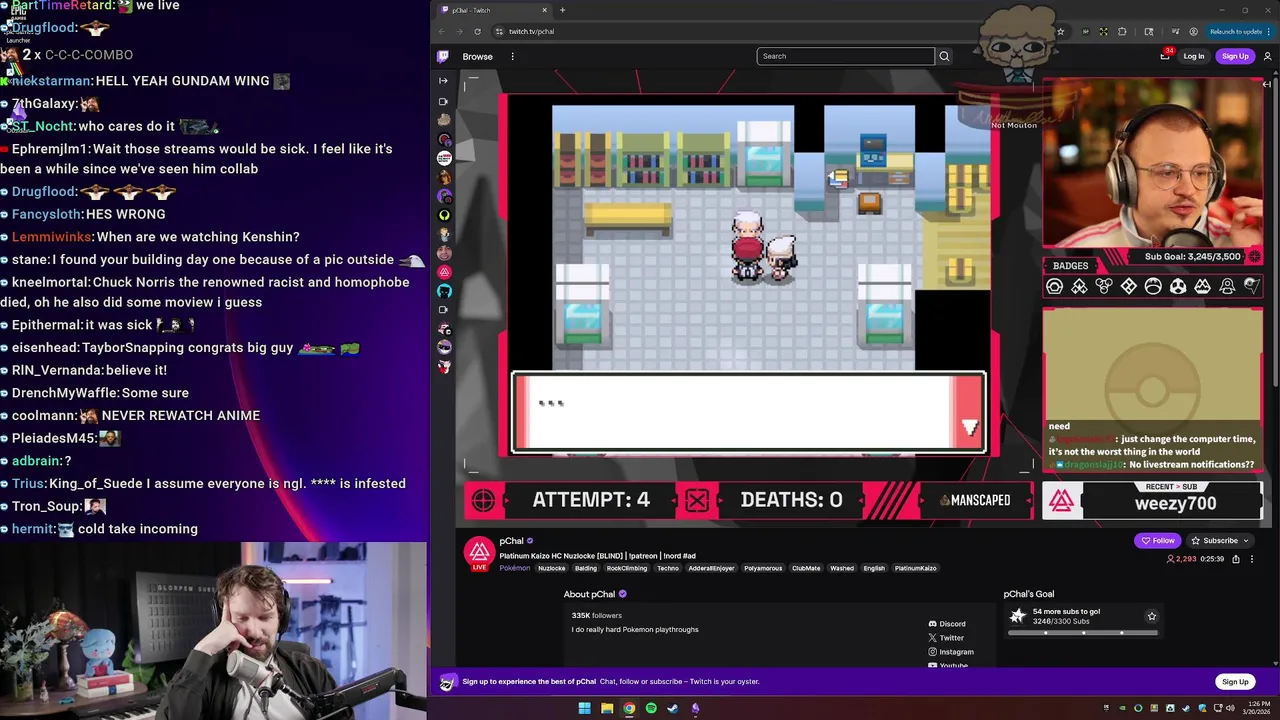Click the share icon below Subscribe

1236,559
